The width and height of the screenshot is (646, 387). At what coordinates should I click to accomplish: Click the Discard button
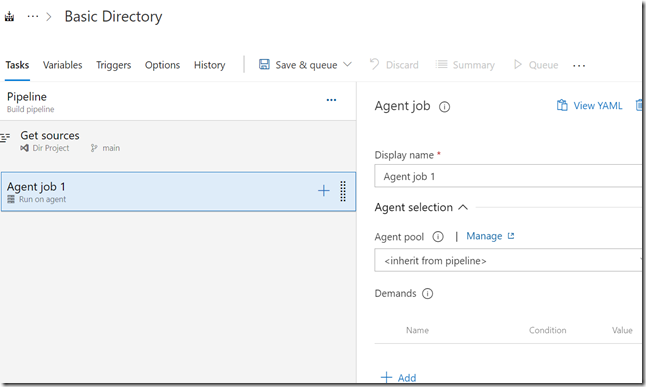[394, 65]
